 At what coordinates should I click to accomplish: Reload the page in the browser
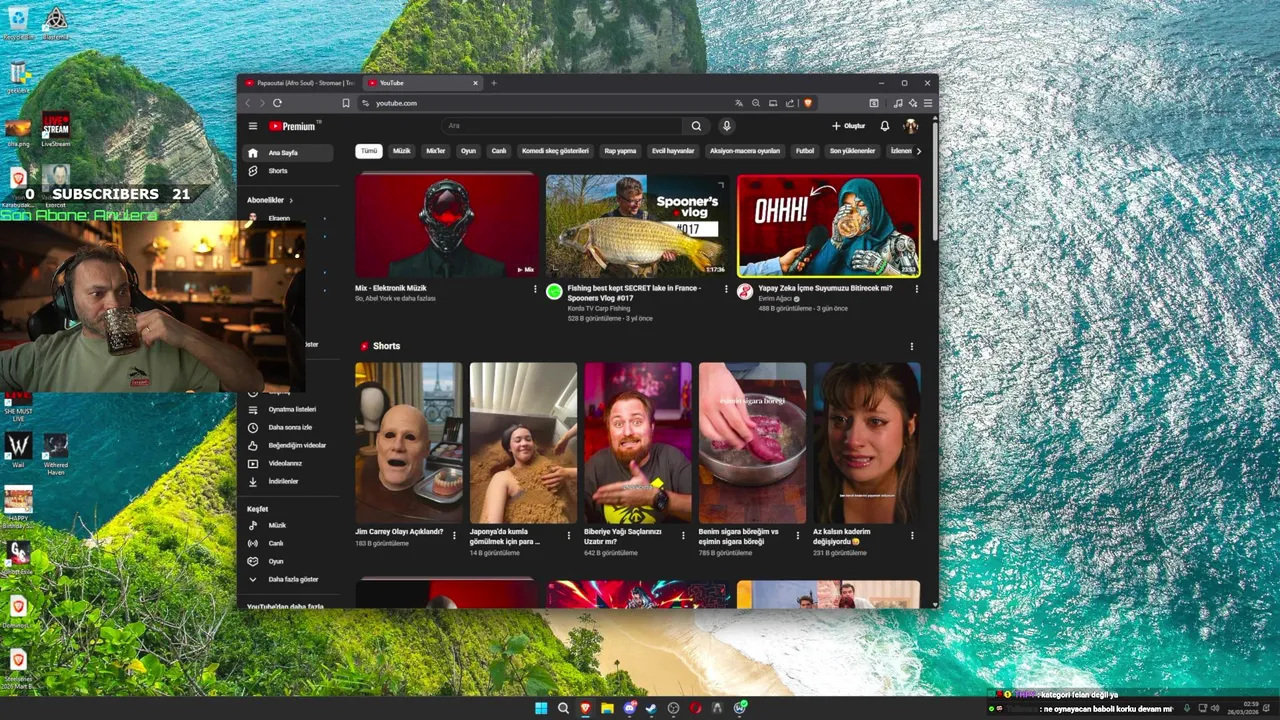(277, 103)
